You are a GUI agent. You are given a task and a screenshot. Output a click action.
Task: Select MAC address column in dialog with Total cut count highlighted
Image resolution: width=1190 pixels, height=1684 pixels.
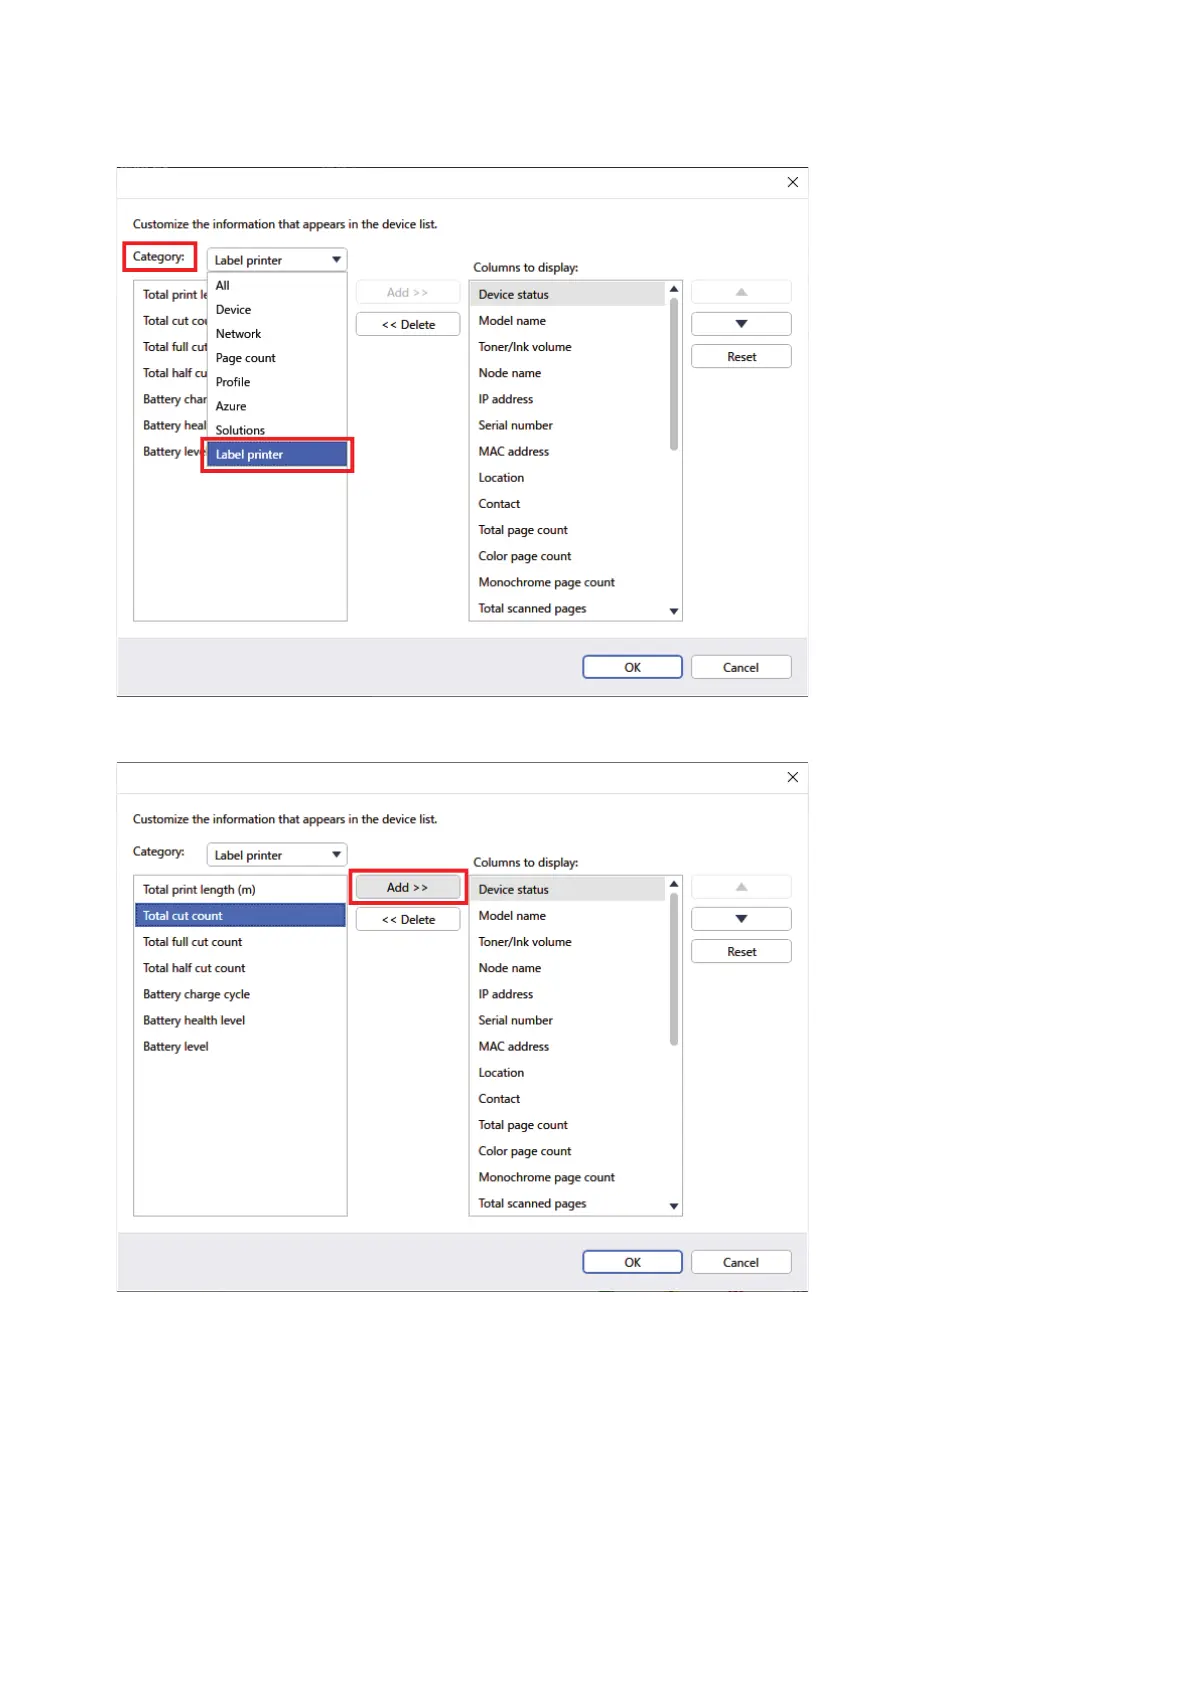568,1046
